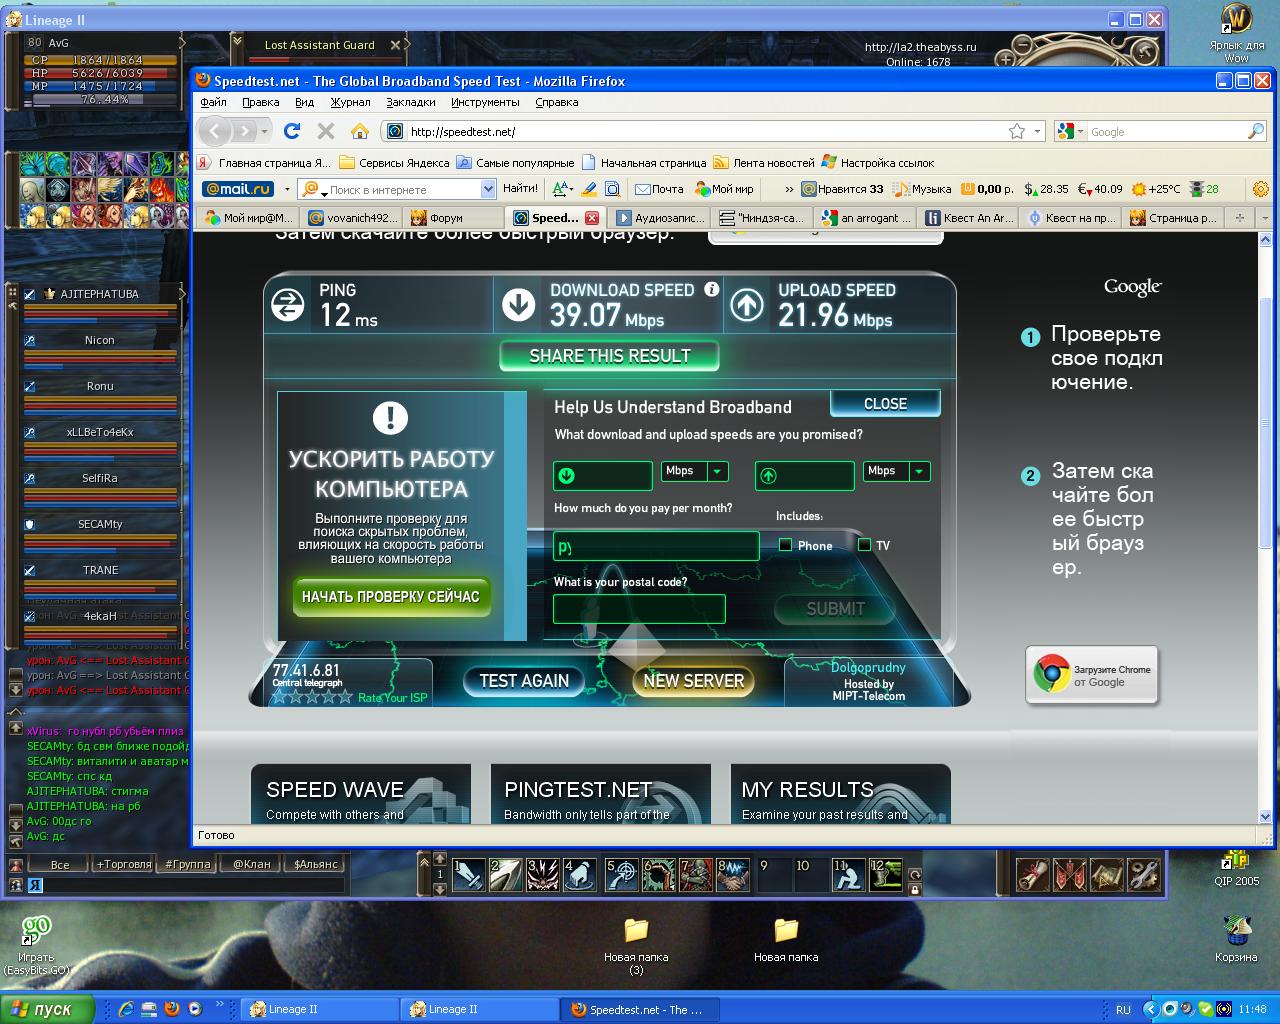Click the mail.ru logo in toolbar
This screenshot has height=1024, width=1280.
[238, 189]
